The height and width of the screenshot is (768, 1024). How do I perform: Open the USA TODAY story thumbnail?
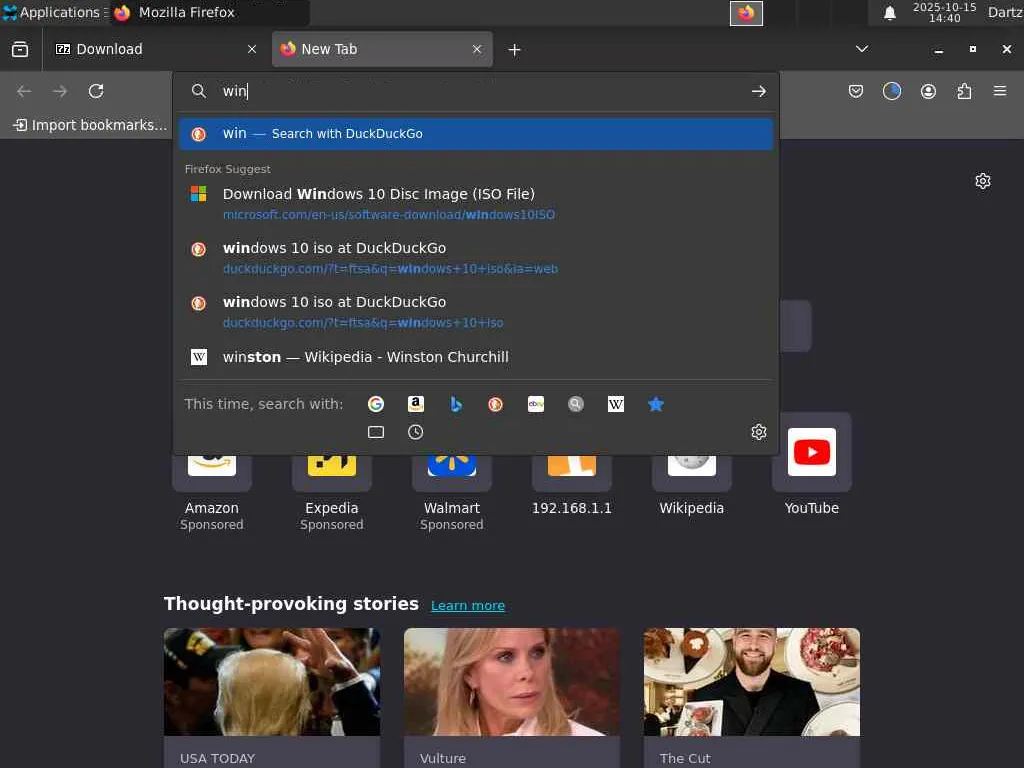[272, 682]
